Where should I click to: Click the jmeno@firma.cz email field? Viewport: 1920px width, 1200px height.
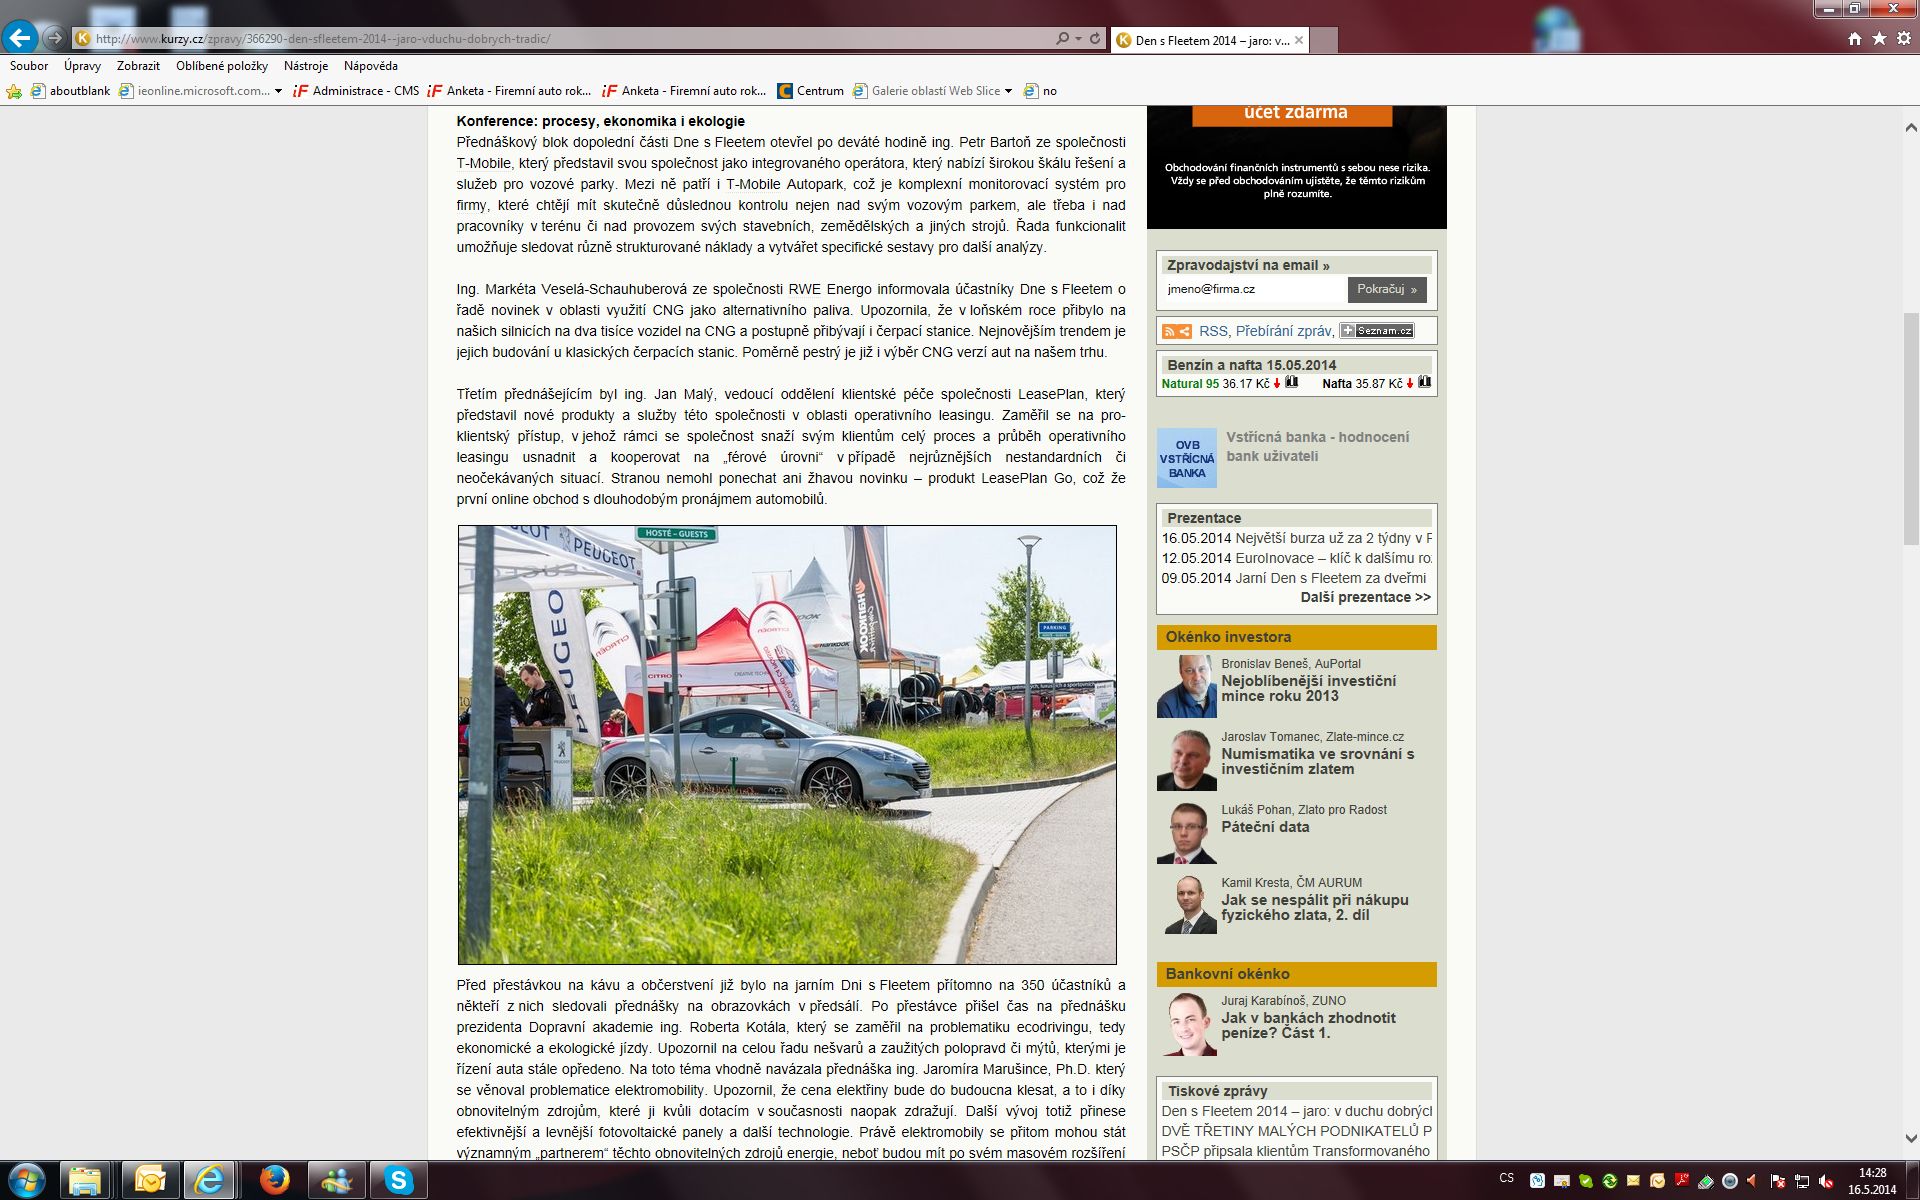[1254, 289]
